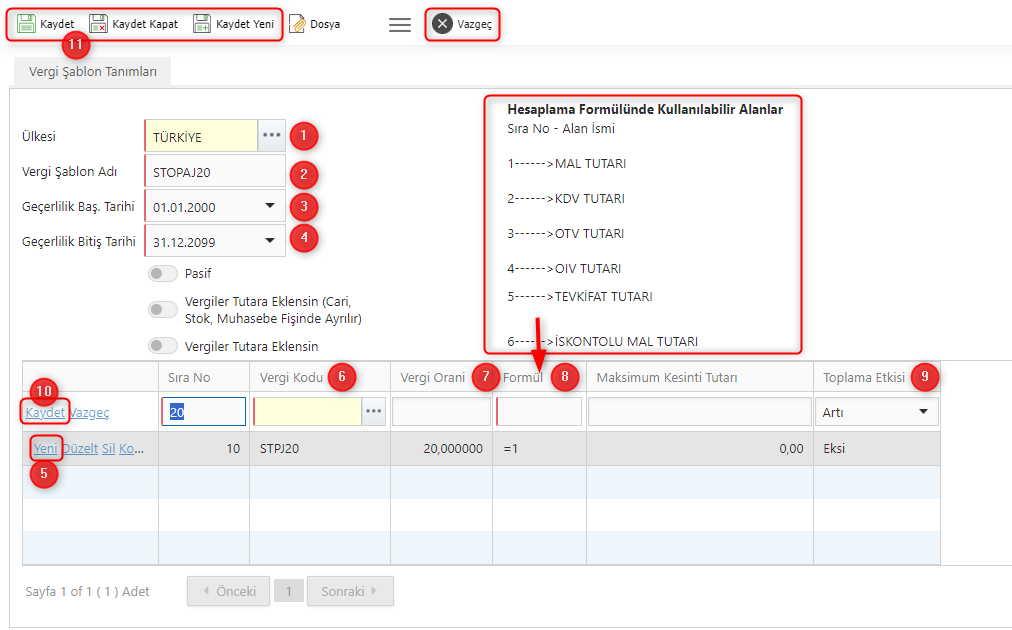This screenshot has height=630, width=1012.
Task: Click the truncated Ko... link in the STPJ20 row
Action: [132, 449]
